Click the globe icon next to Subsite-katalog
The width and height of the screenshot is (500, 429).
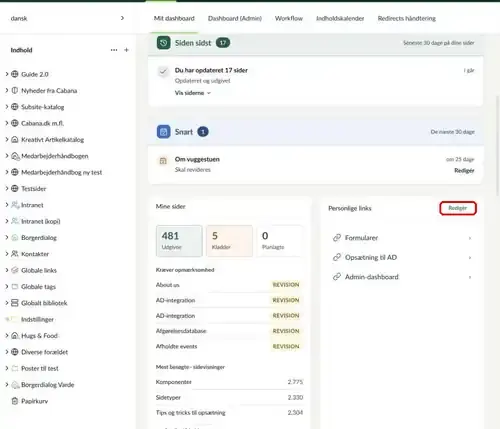[15, 107]
